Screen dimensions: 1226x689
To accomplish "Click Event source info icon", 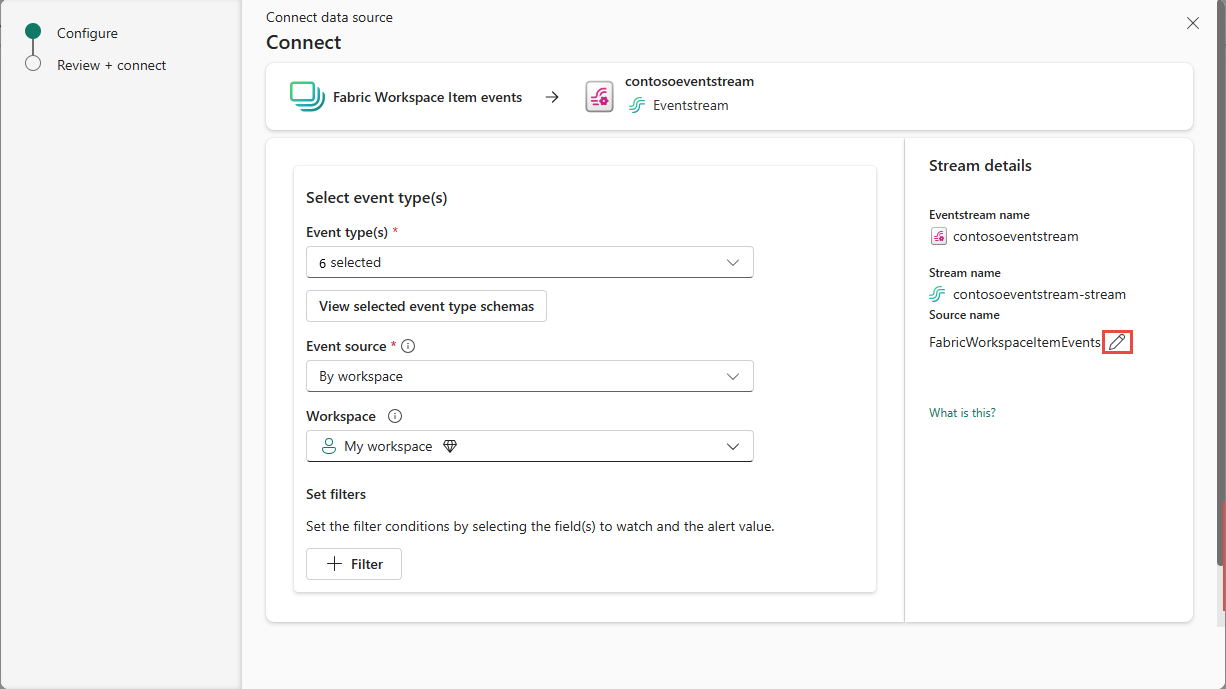I will [x=408, y=346].
